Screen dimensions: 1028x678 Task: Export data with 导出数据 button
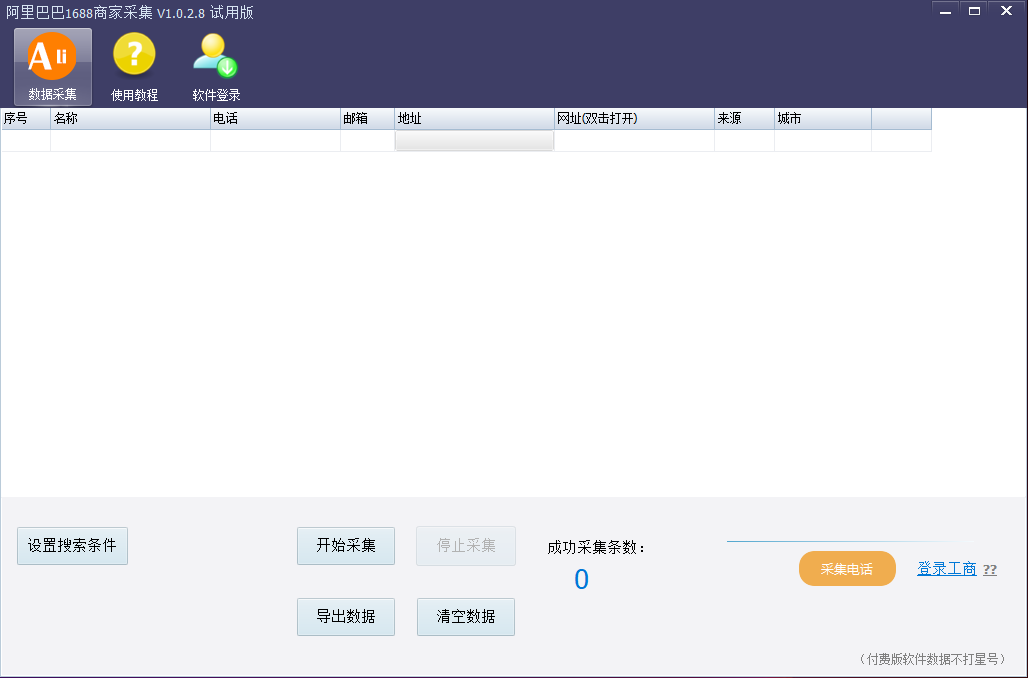[346, 616]
